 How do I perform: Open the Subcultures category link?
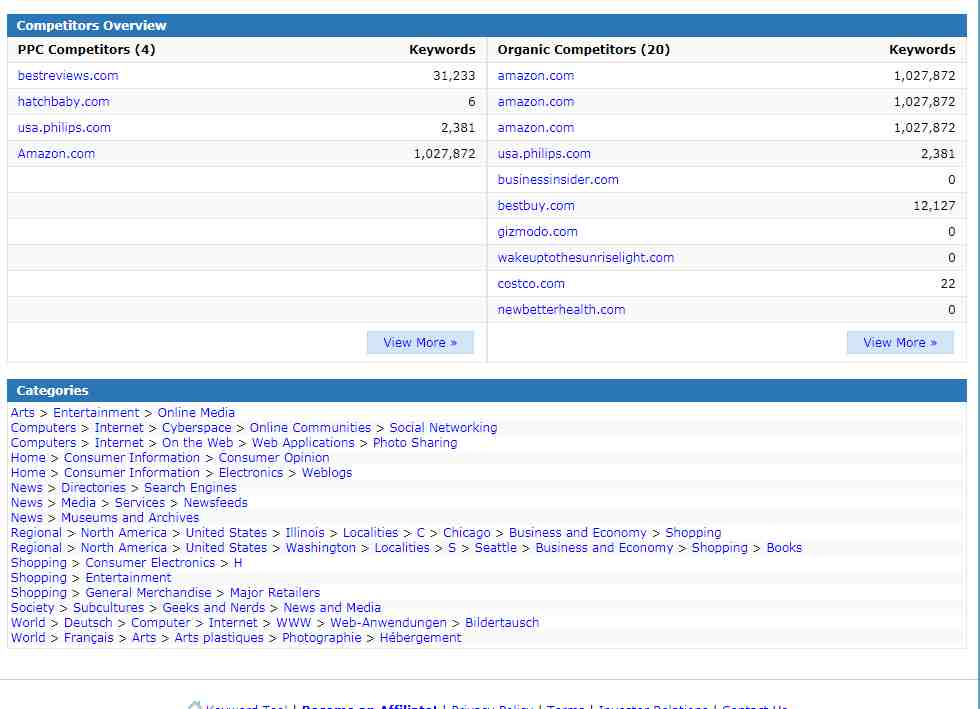[x=108, y=608]
